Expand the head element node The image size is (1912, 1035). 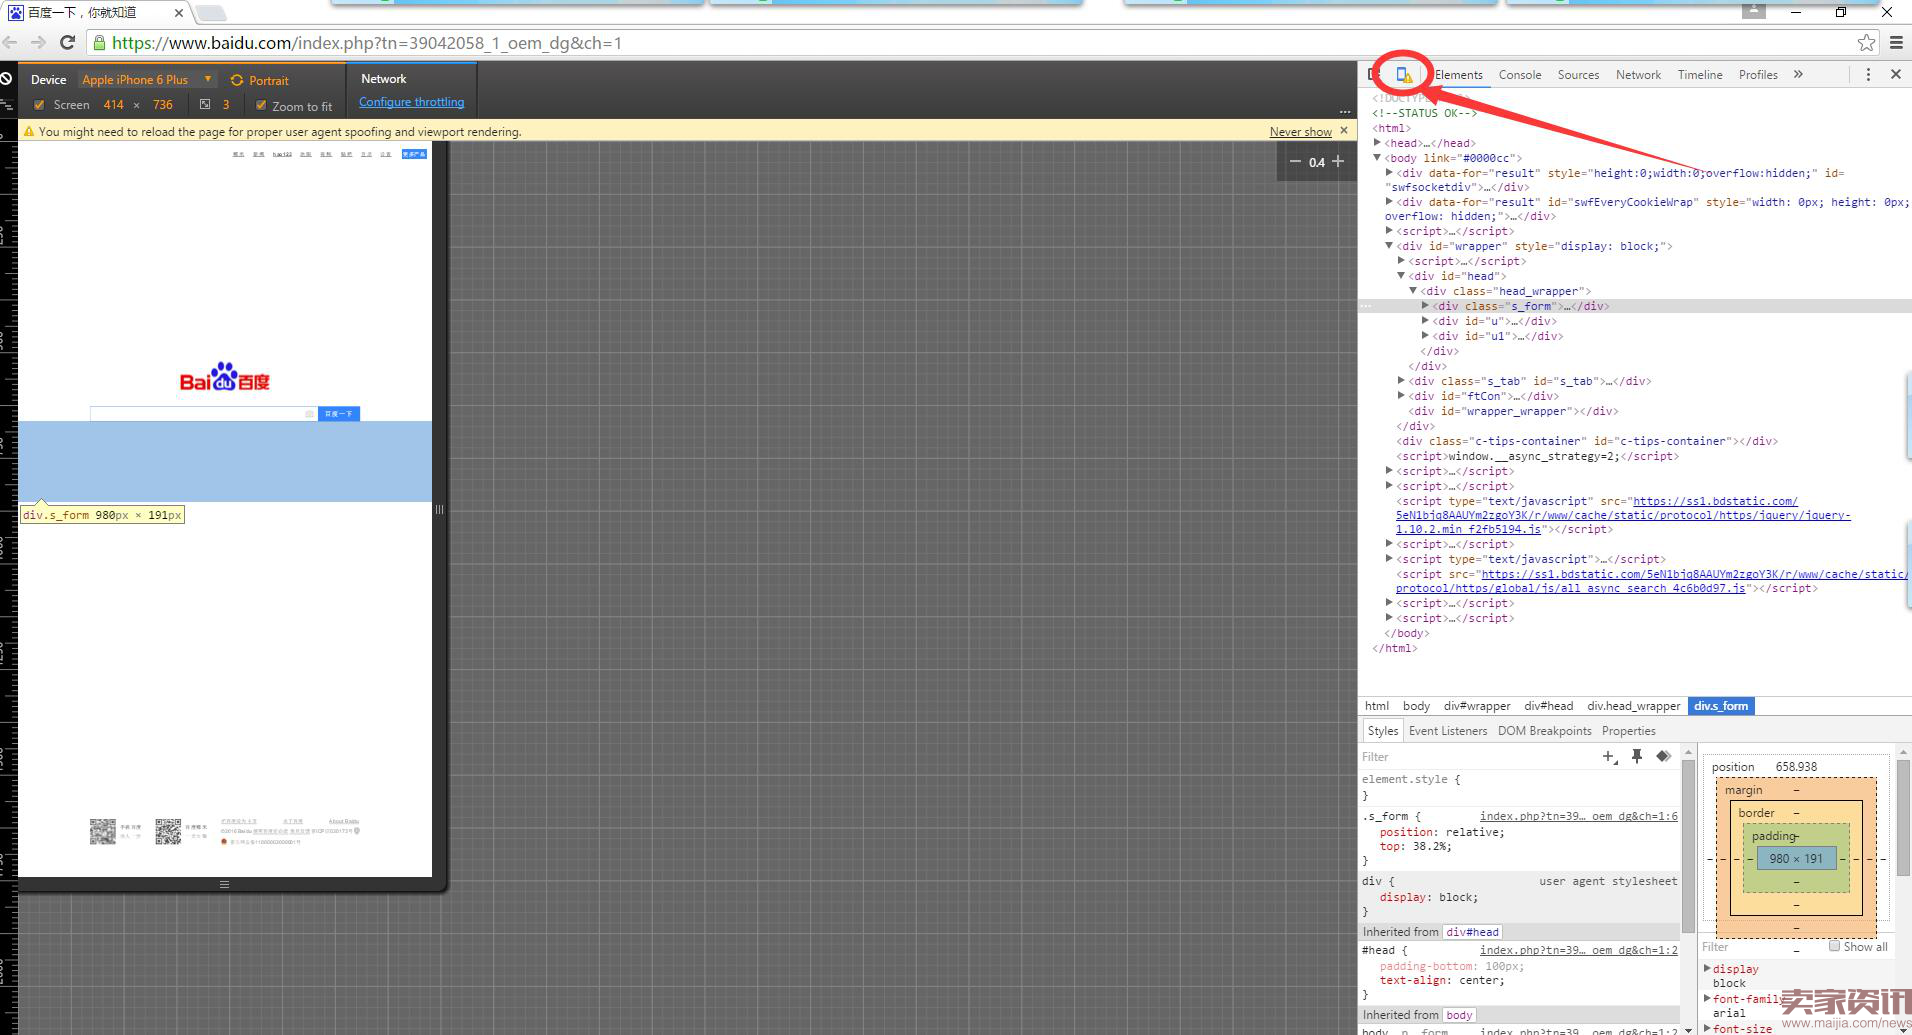point(1377,143)
